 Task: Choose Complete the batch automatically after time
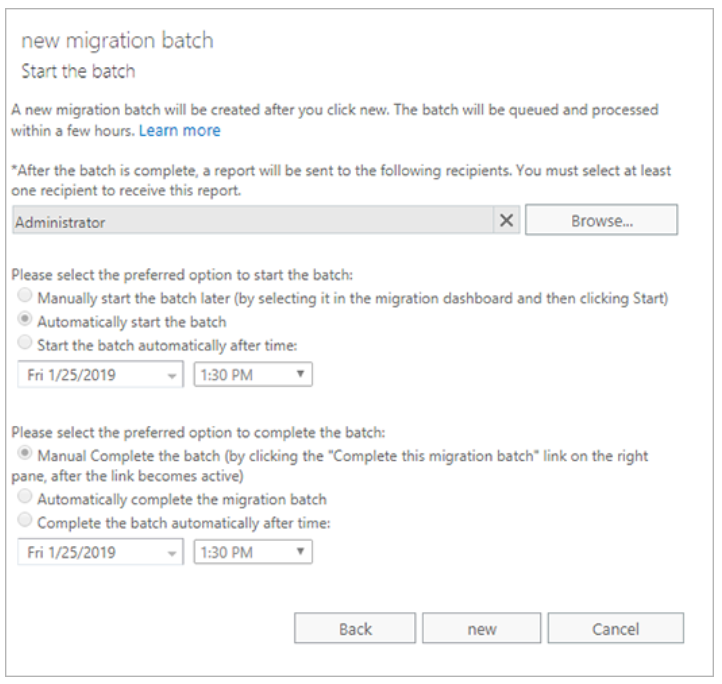pos(25,521)
